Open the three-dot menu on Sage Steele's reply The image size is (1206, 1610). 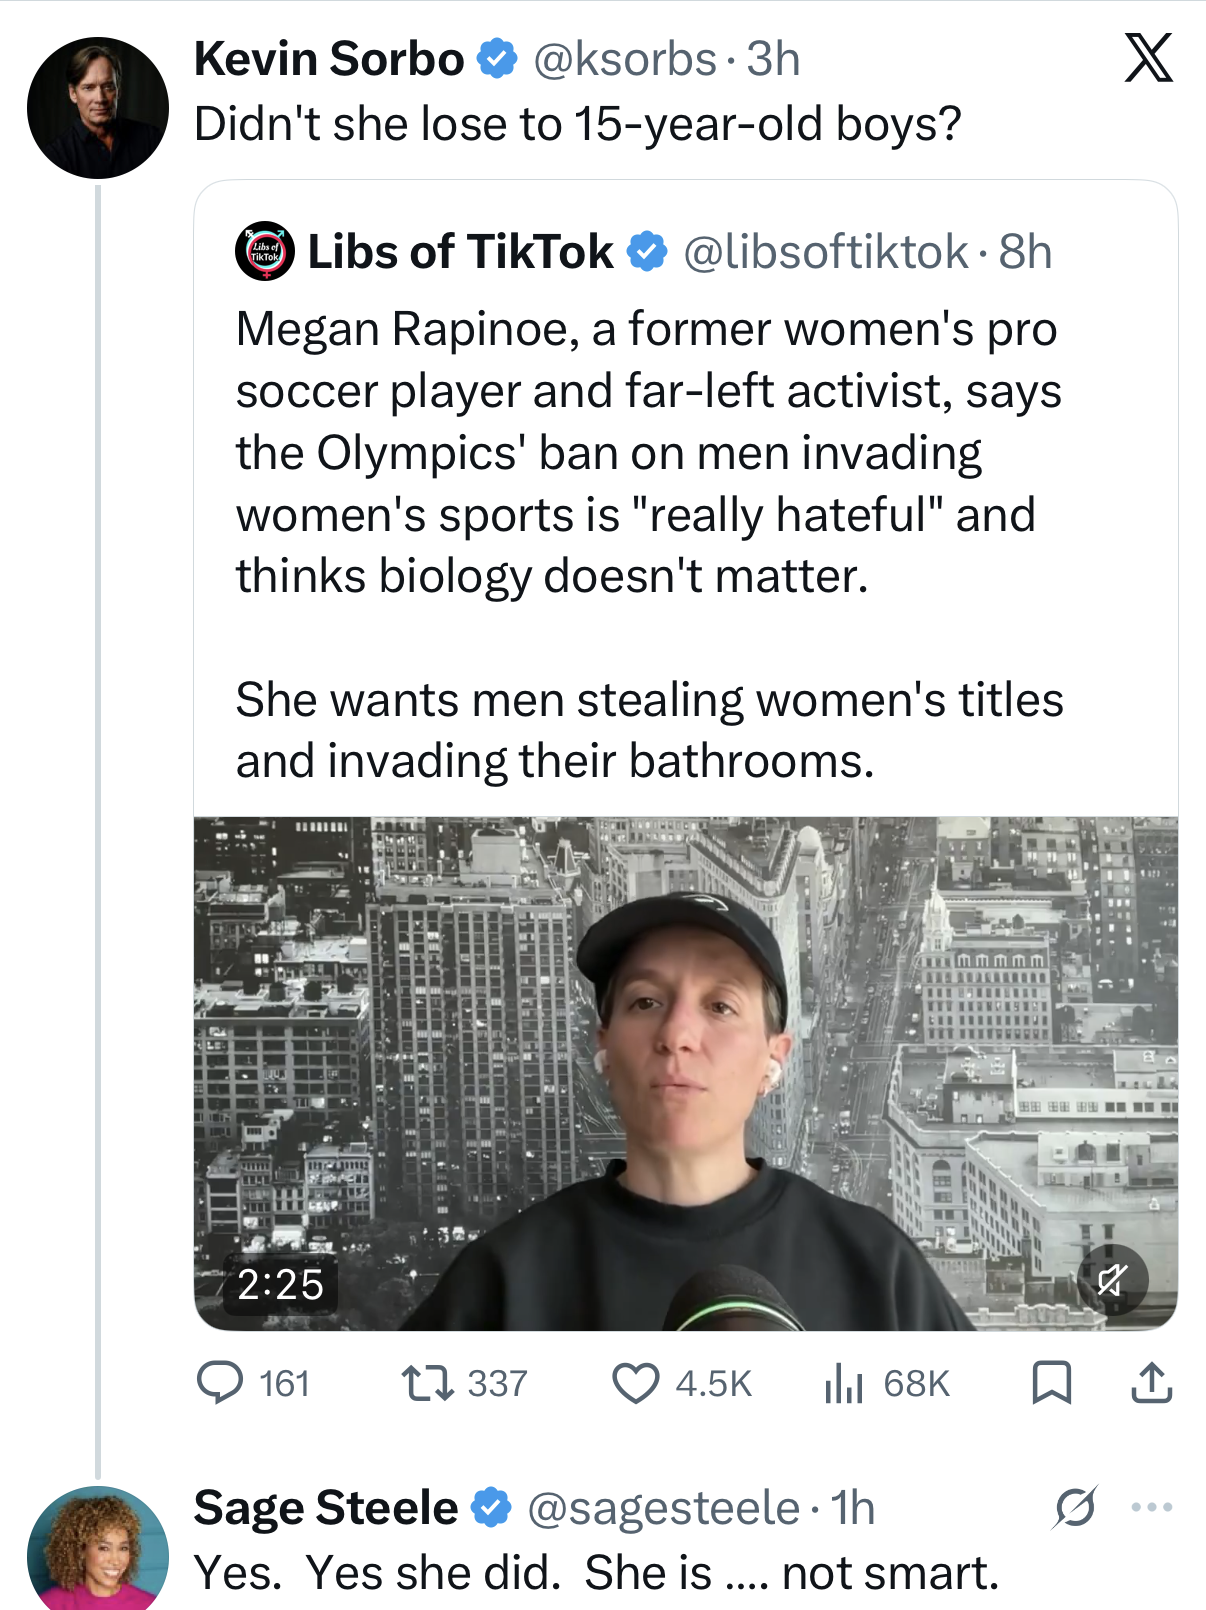tap(1151, 1507)
